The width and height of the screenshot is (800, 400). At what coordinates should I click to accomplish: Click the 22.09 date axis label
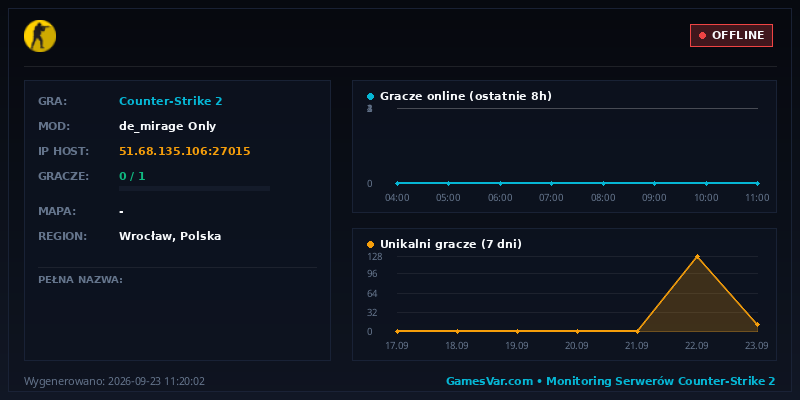696,345
